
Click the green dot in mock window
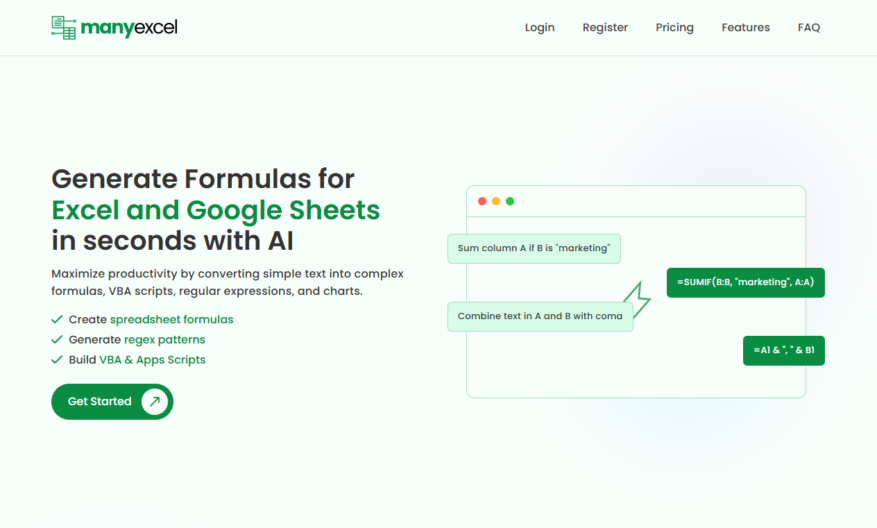click(x=510, y=201)
